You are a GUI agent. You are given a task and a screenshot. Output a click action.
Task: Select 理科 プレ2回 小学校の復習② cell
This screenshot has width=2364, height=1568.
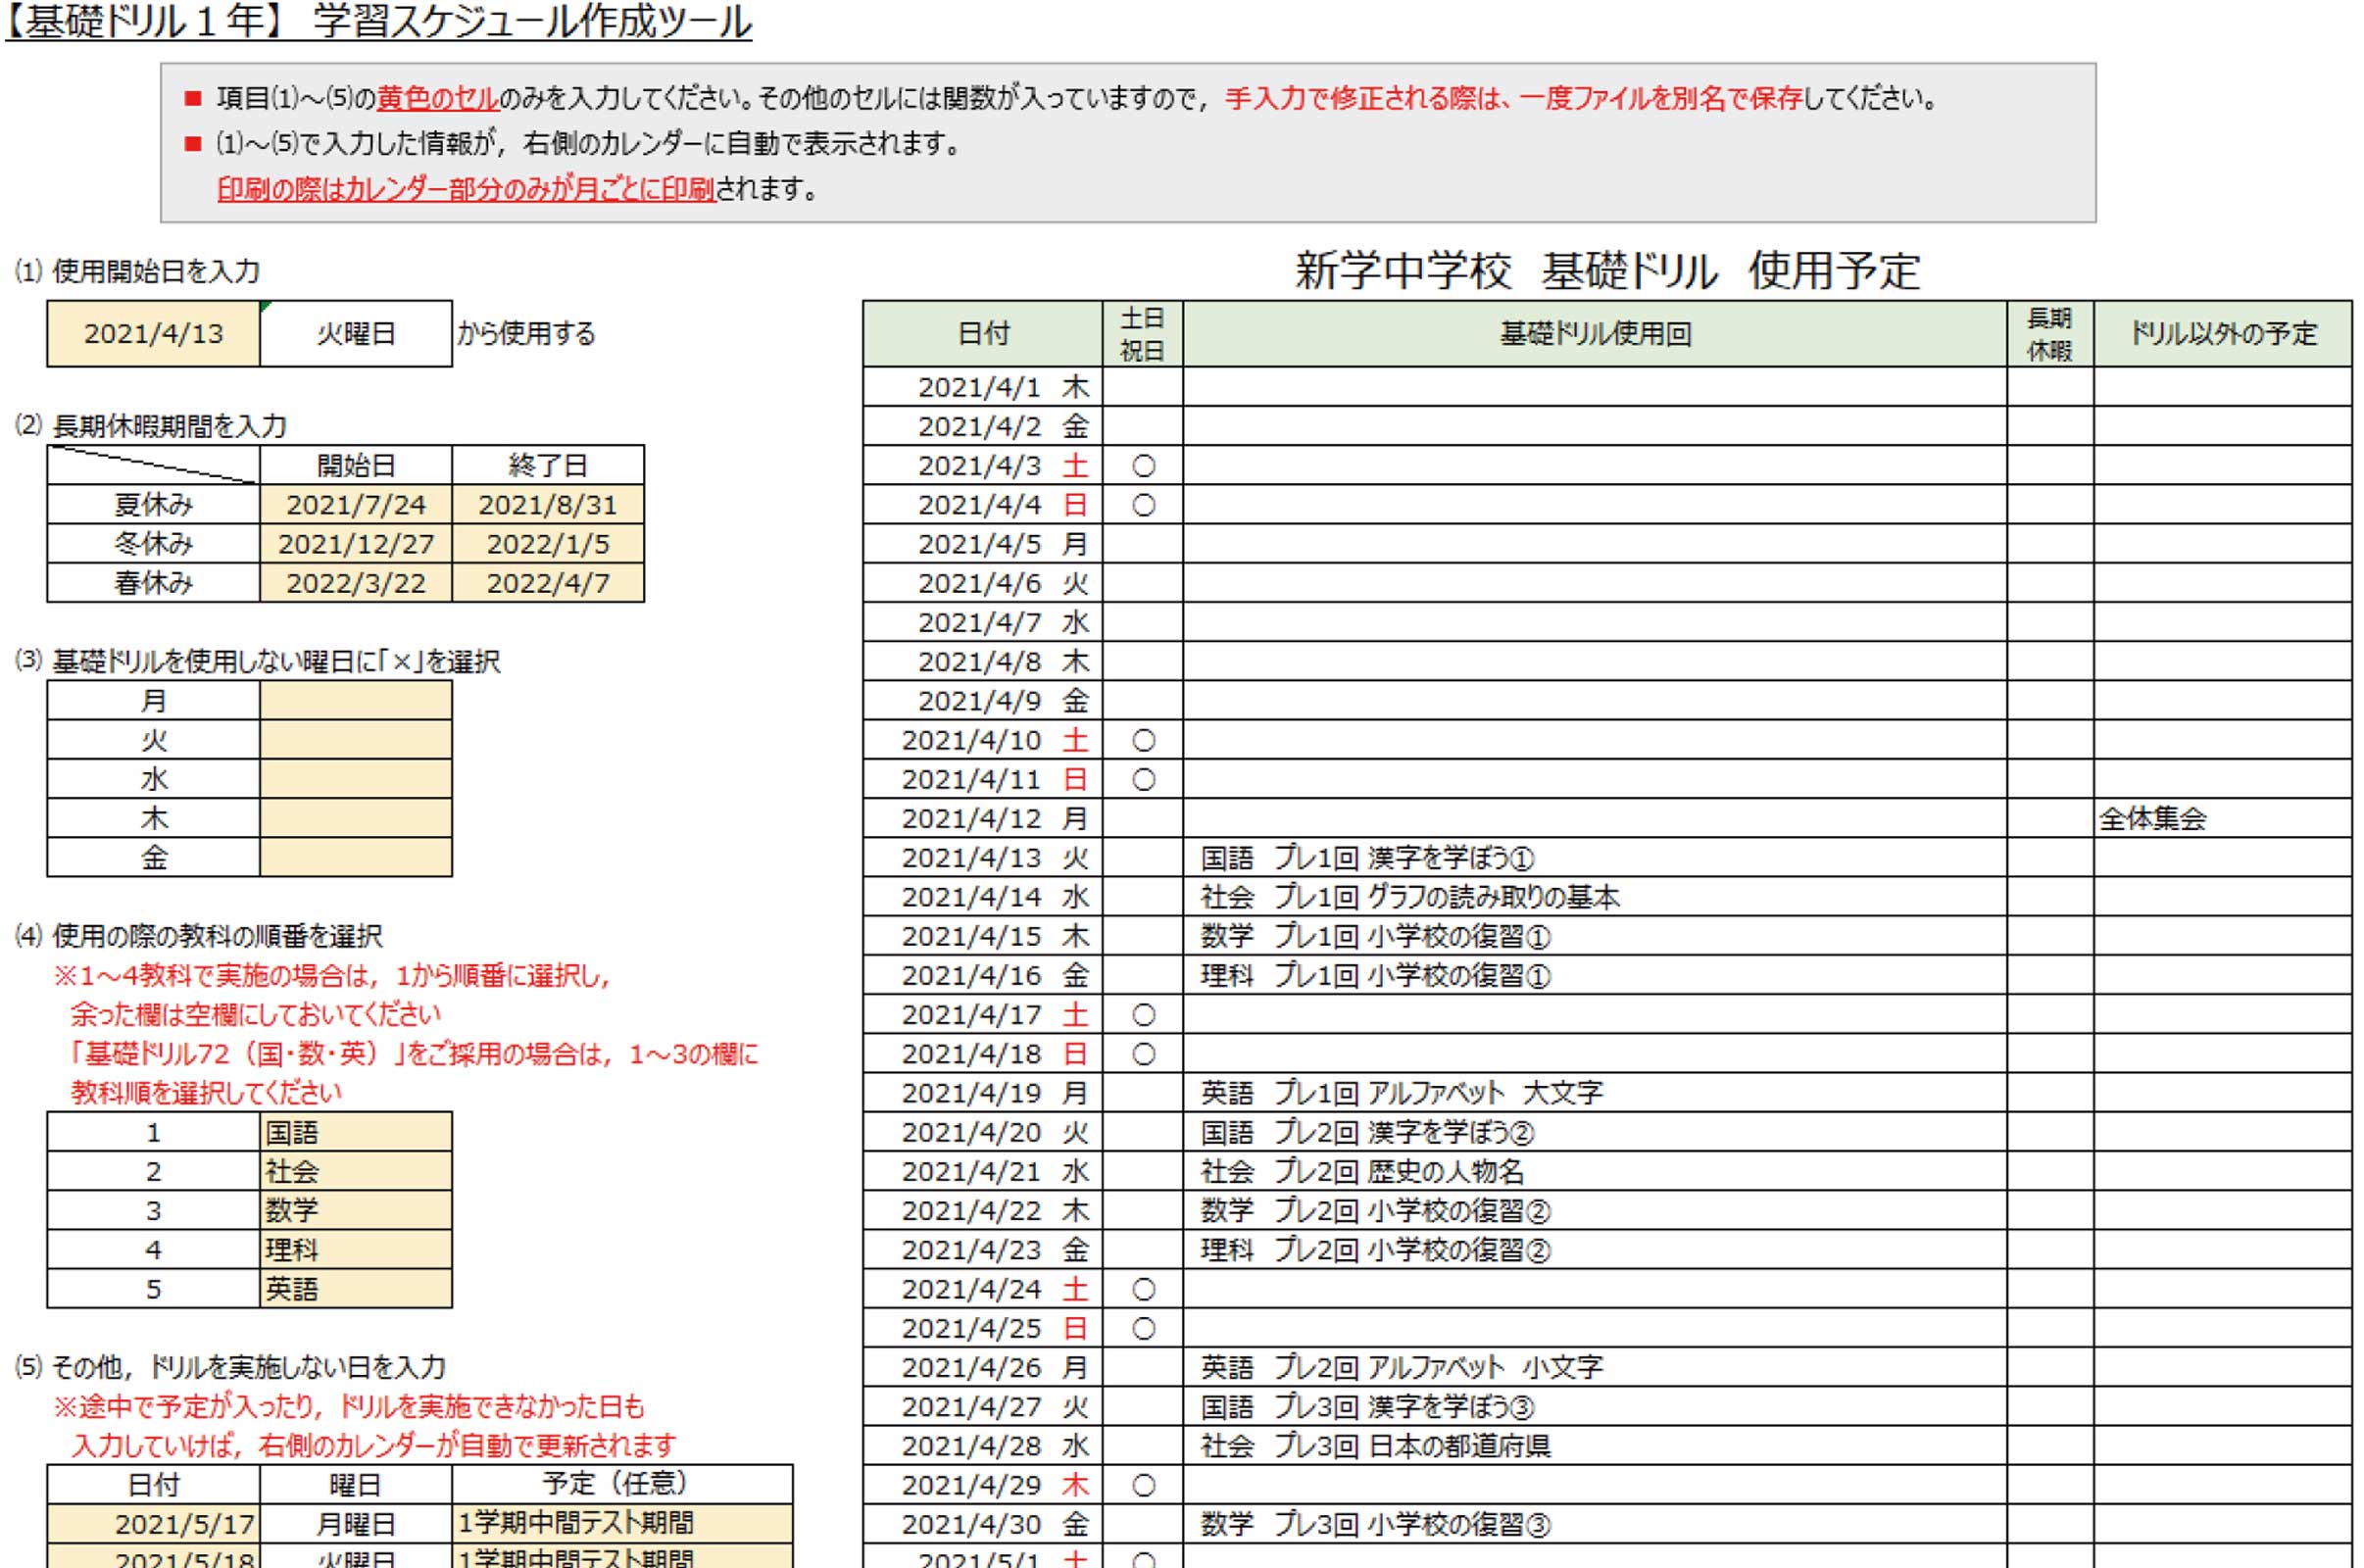(x=1595, y=1249)
